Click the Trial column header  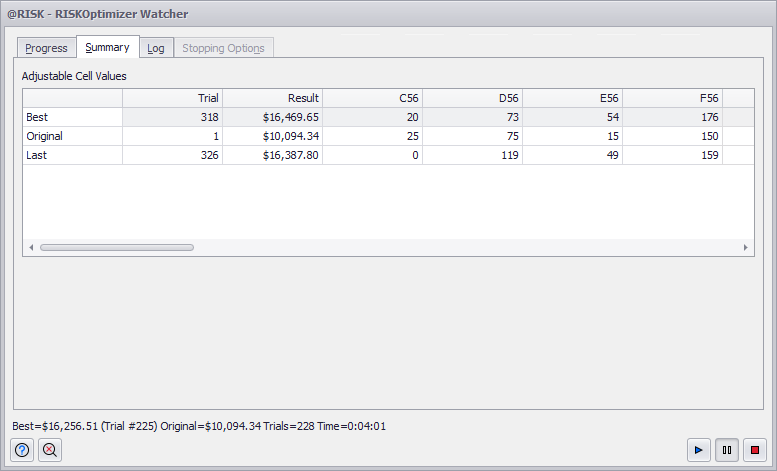172,98
